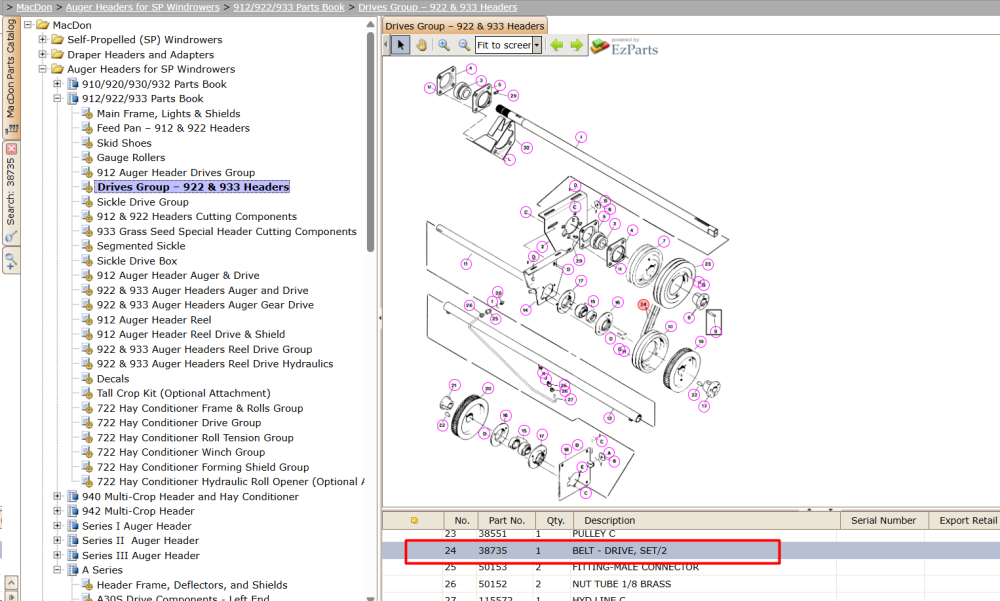Collapse the 912/922/933 Parts Book node
The height and width of the screenshot is (601, 1000).
click(57, 99)
